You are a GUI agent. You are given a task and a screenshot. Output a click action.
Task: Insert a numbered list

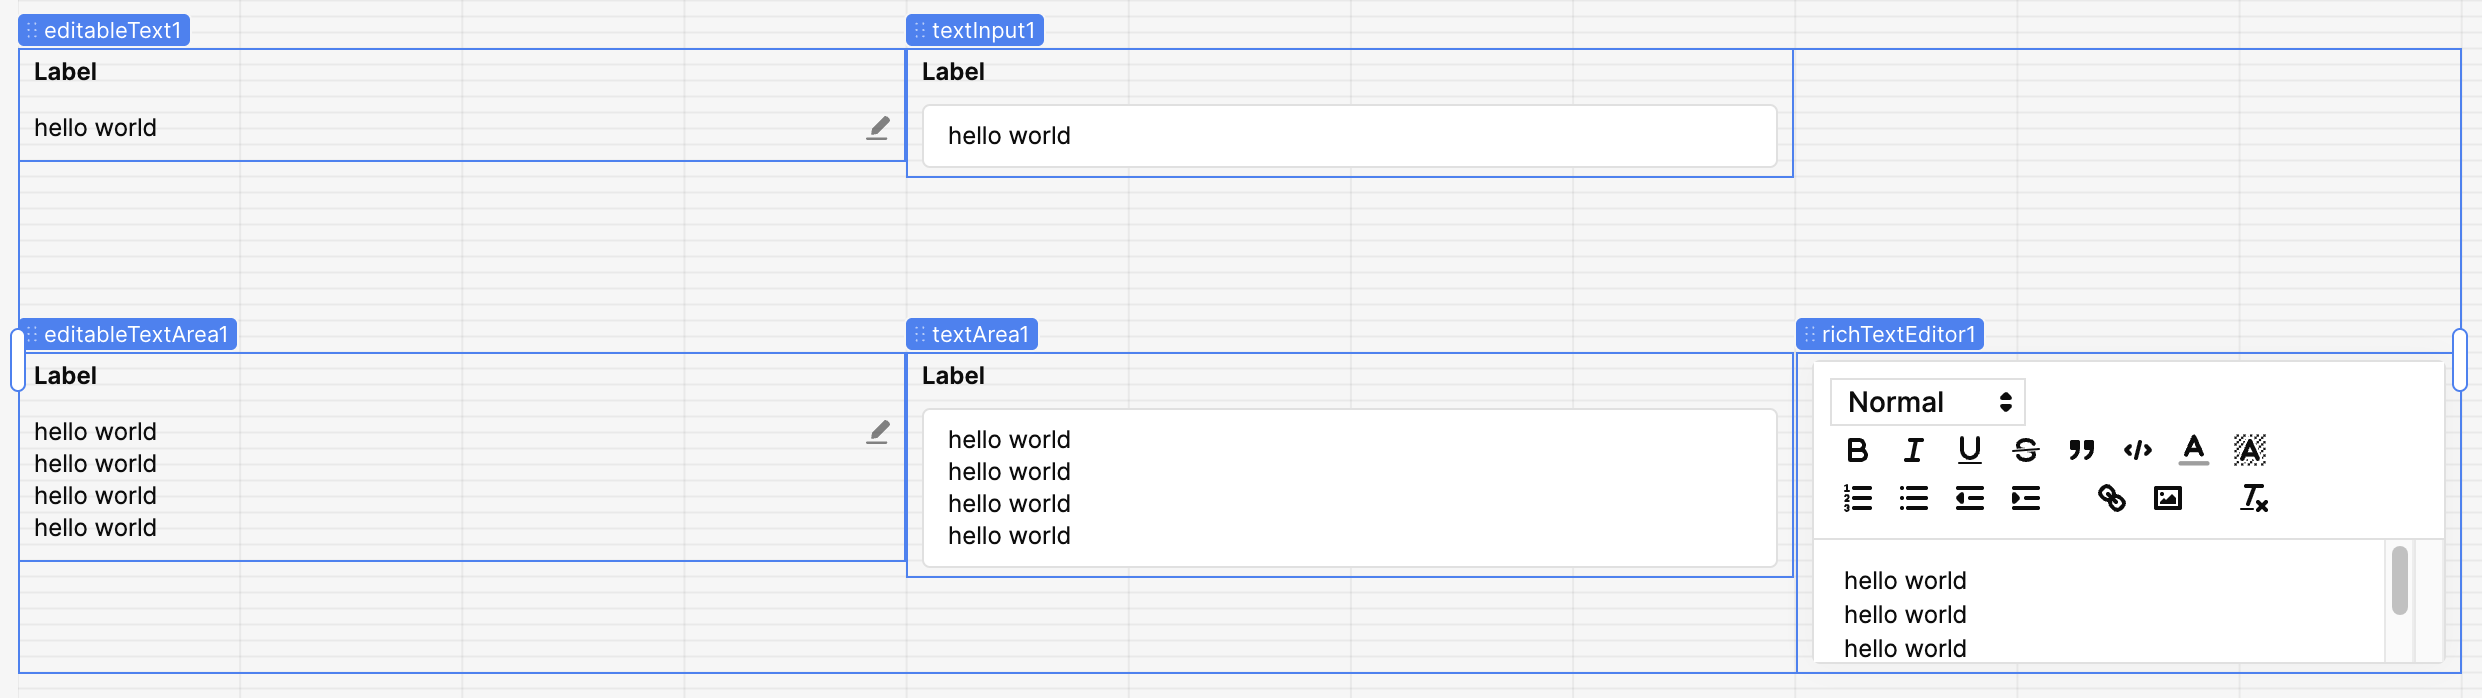click(1857, 498)
